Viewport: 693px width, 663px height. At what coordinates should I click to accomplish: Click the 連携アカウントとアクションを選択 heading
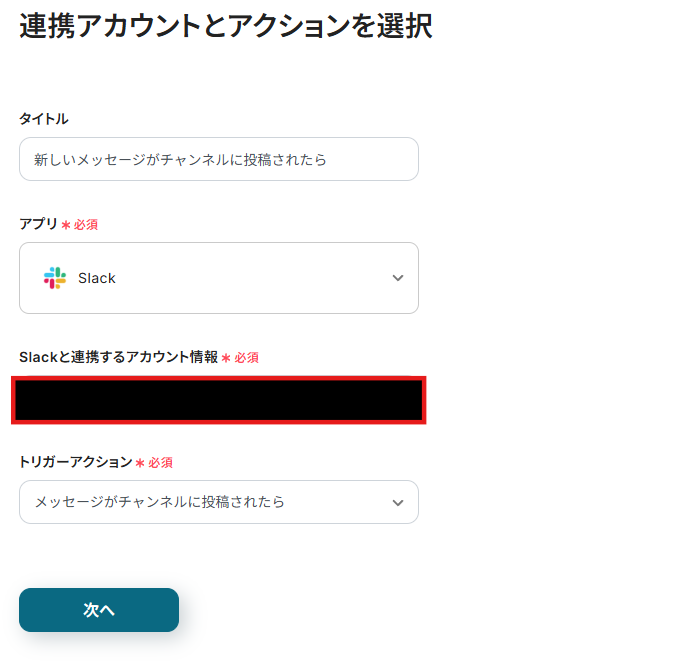(x=226, y=26)
